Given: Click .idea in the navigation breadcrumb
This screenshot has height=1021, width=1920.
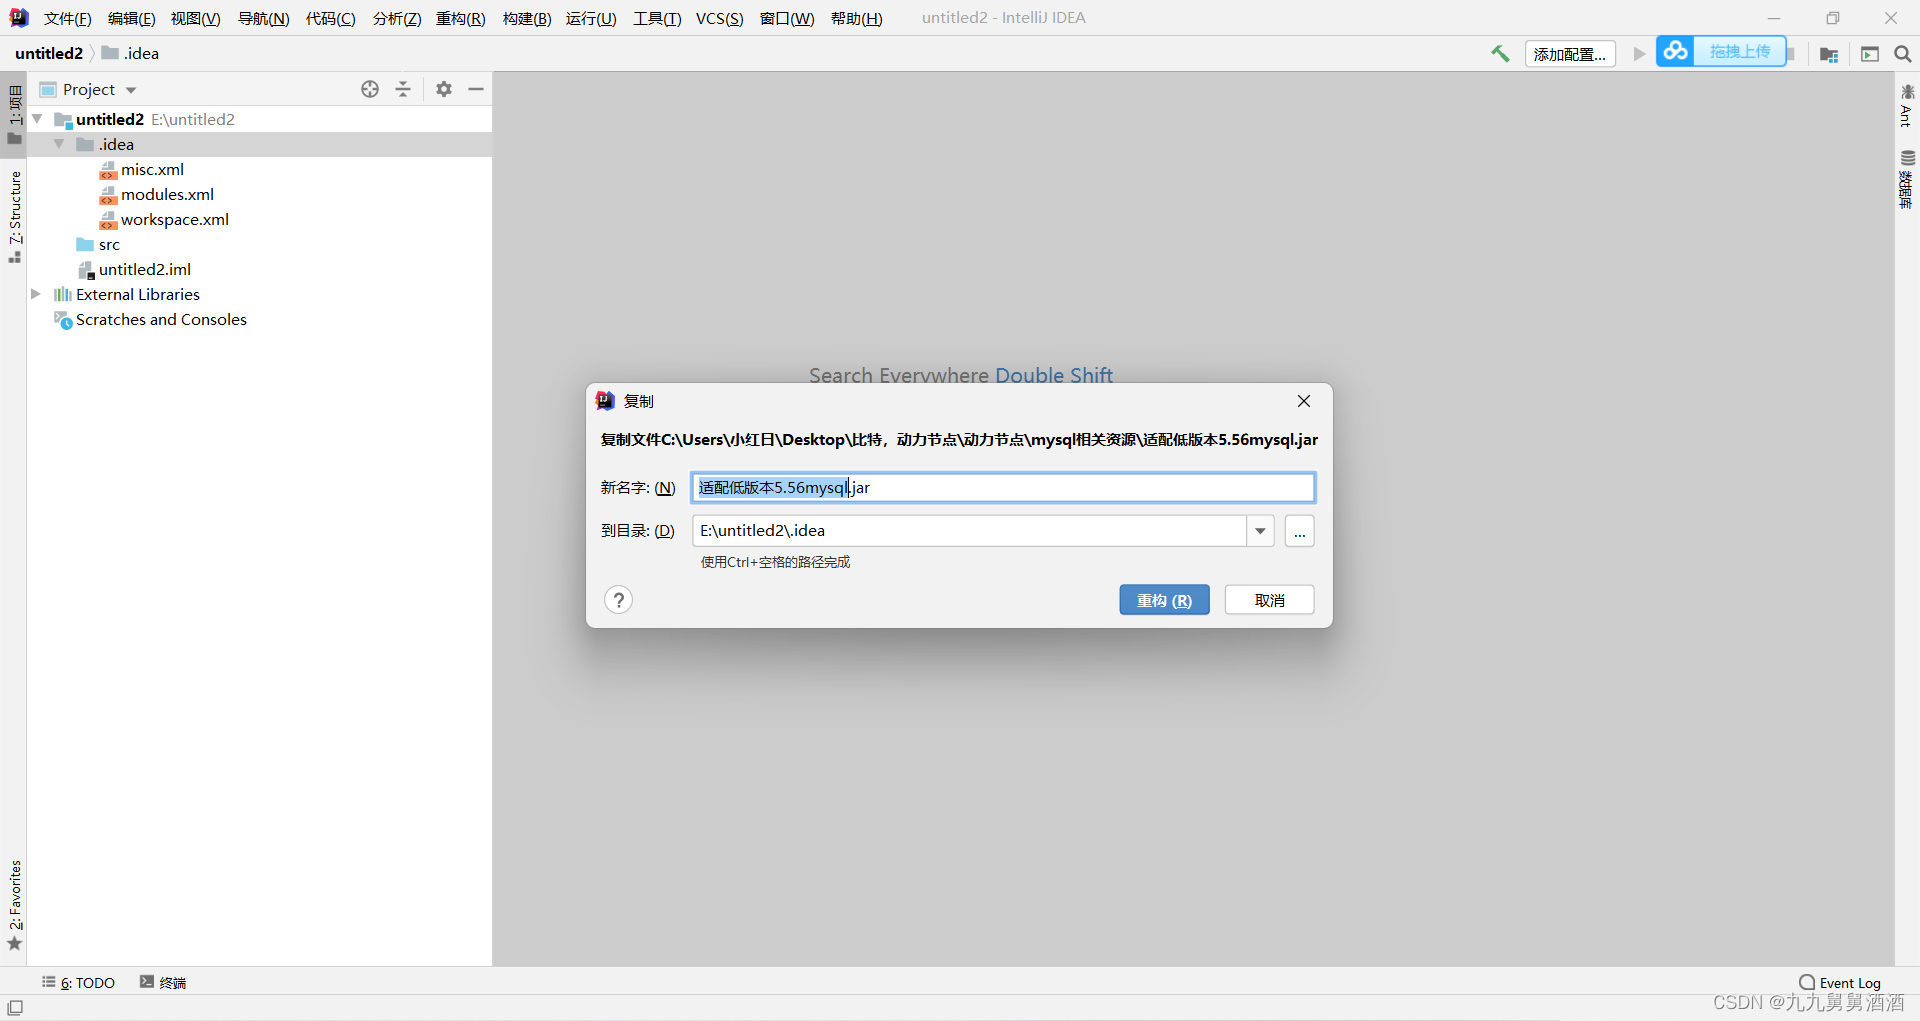Looking at the screenshot, I should [130, 53].
